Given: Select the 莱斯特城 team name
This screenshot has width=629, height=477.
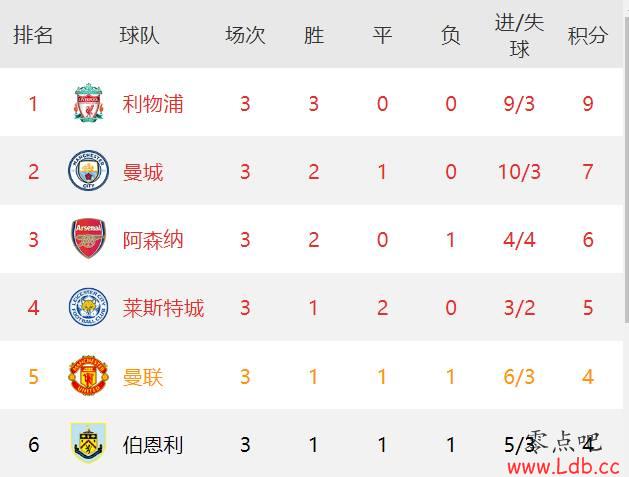Looking at the screenshot, I should [163, 308].
